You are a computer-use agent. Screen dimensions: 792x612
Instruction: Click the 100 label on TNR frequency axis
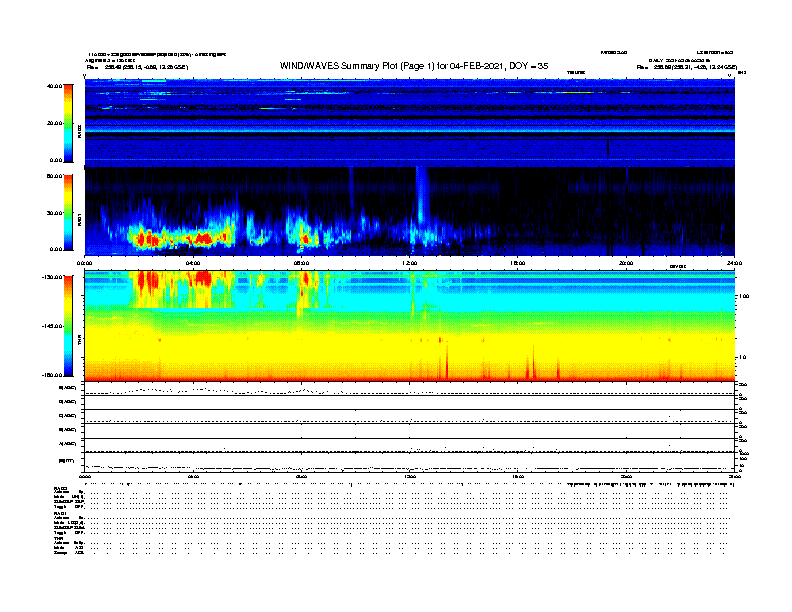744,296
